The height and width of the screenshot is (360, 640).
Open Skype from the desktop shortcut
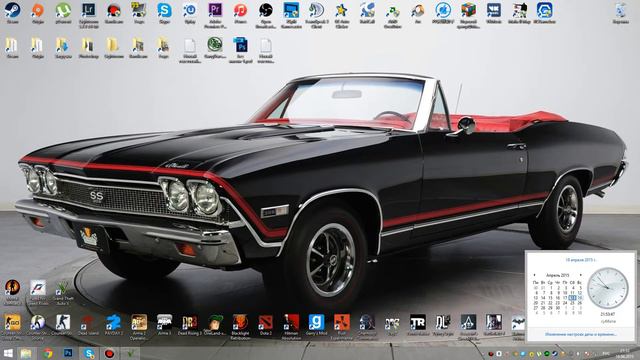pyautogui.click(x=164, y=13)
